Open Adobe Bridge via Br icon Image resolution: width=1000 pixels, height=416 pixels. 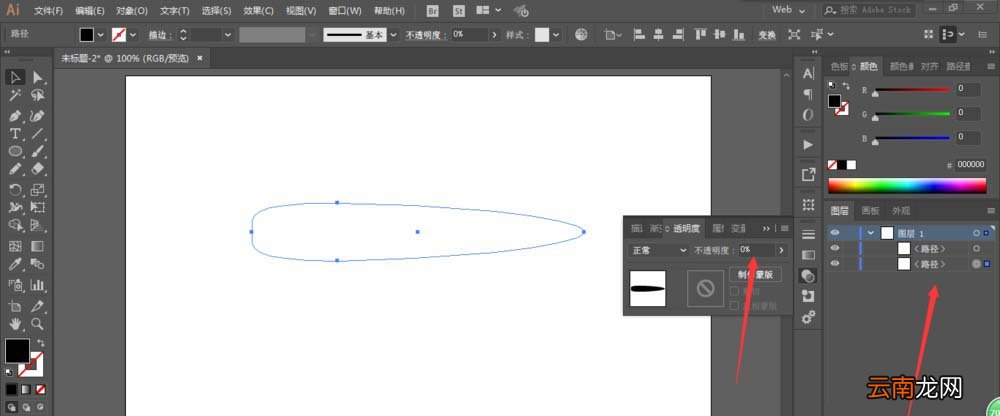(x=433, y=10)
